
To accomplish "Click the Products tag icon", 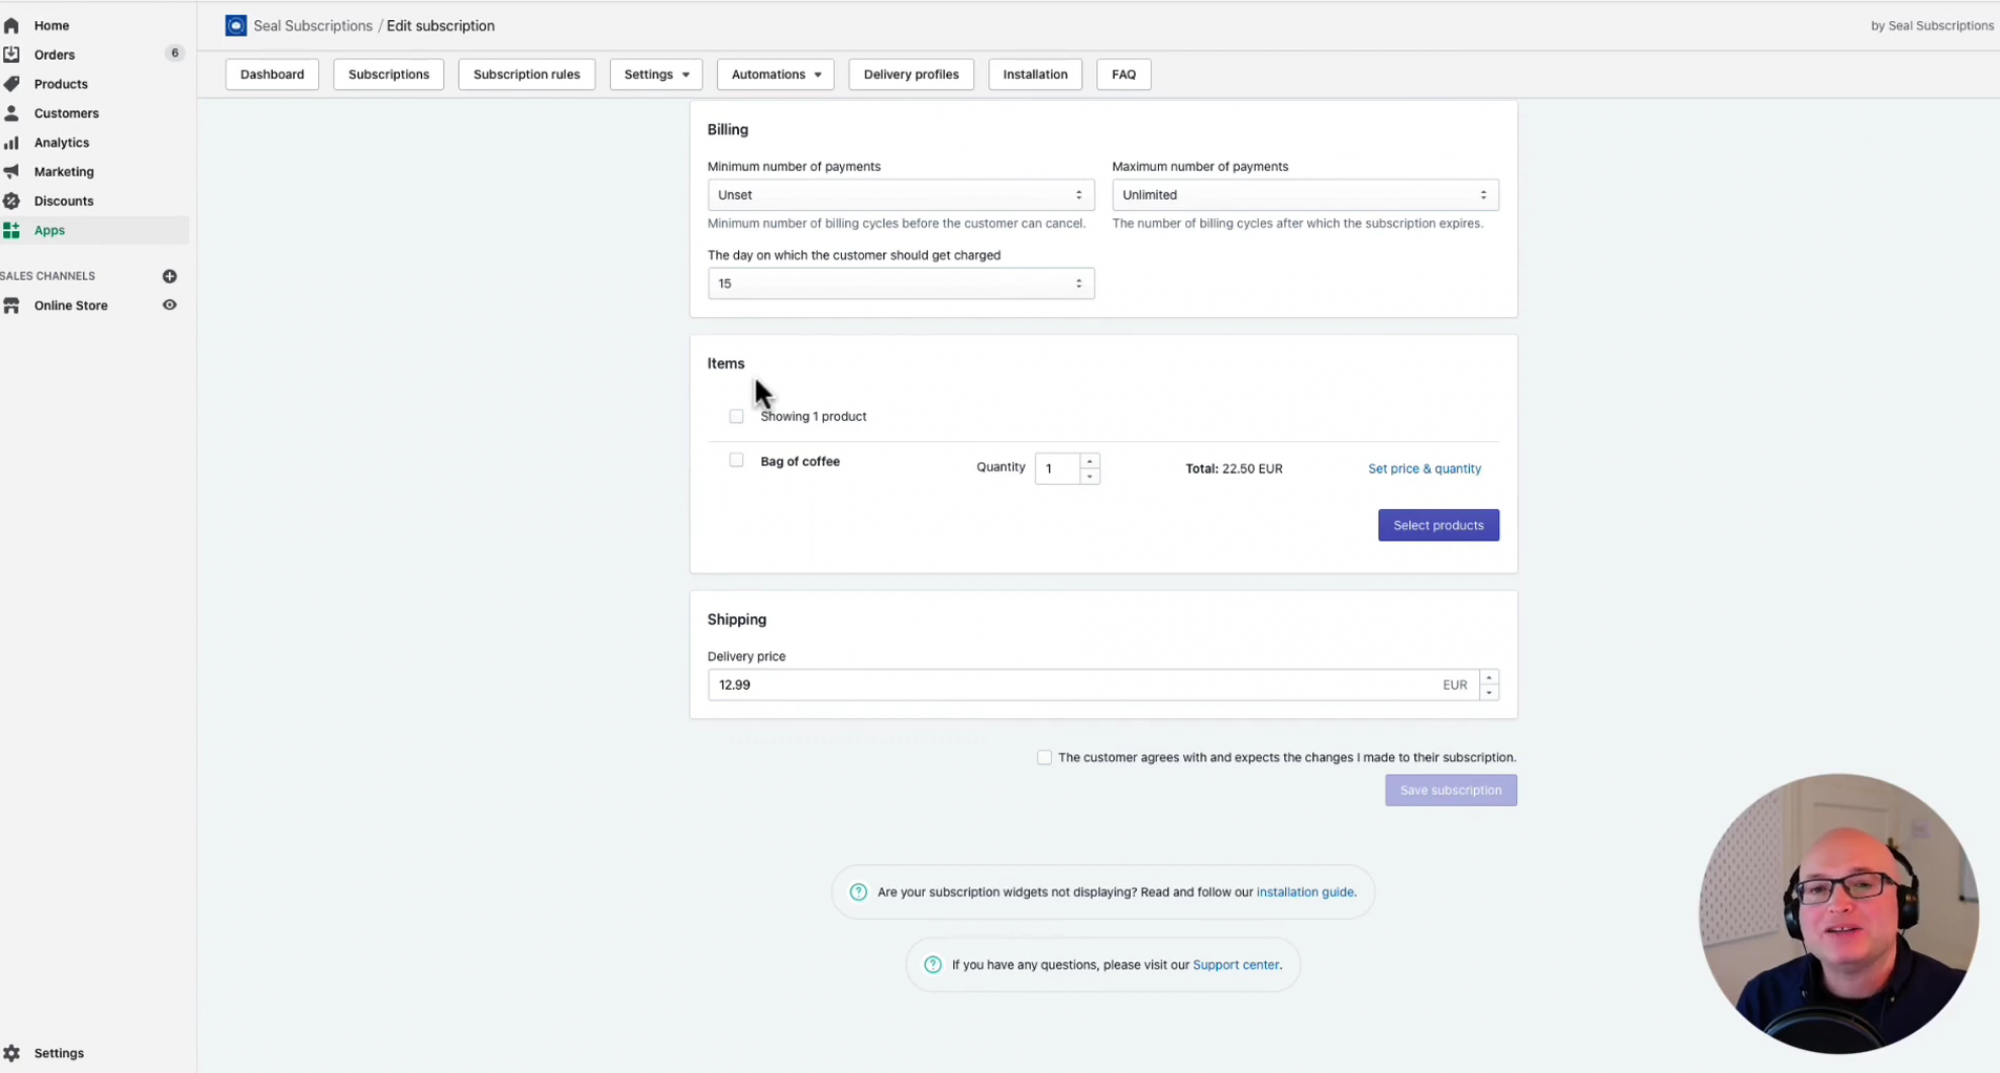I will (x=12, y=84).
